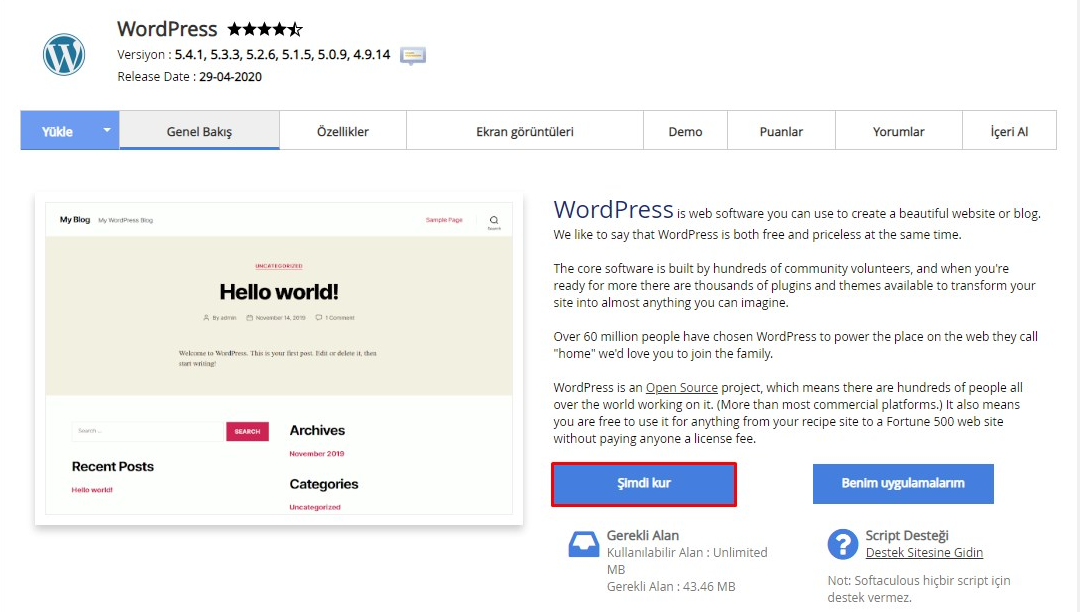Viewport: 1080px width, 612px height.
Task: Click the star rating next to WordPress
Action: point(264,29)
